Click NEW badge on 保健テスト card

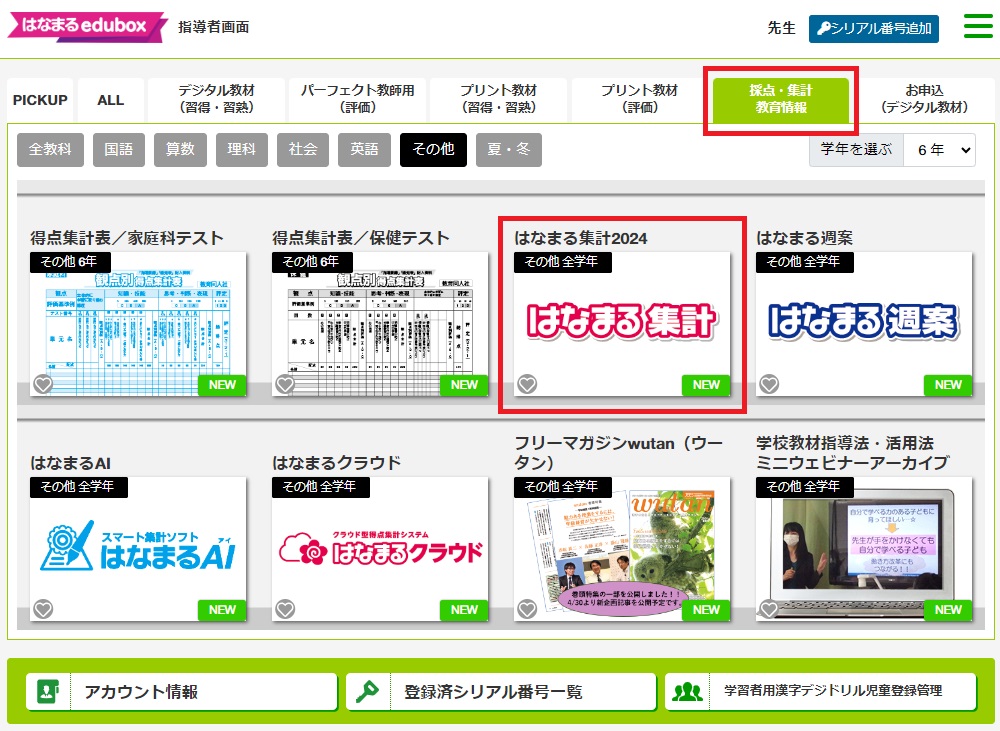464,385
